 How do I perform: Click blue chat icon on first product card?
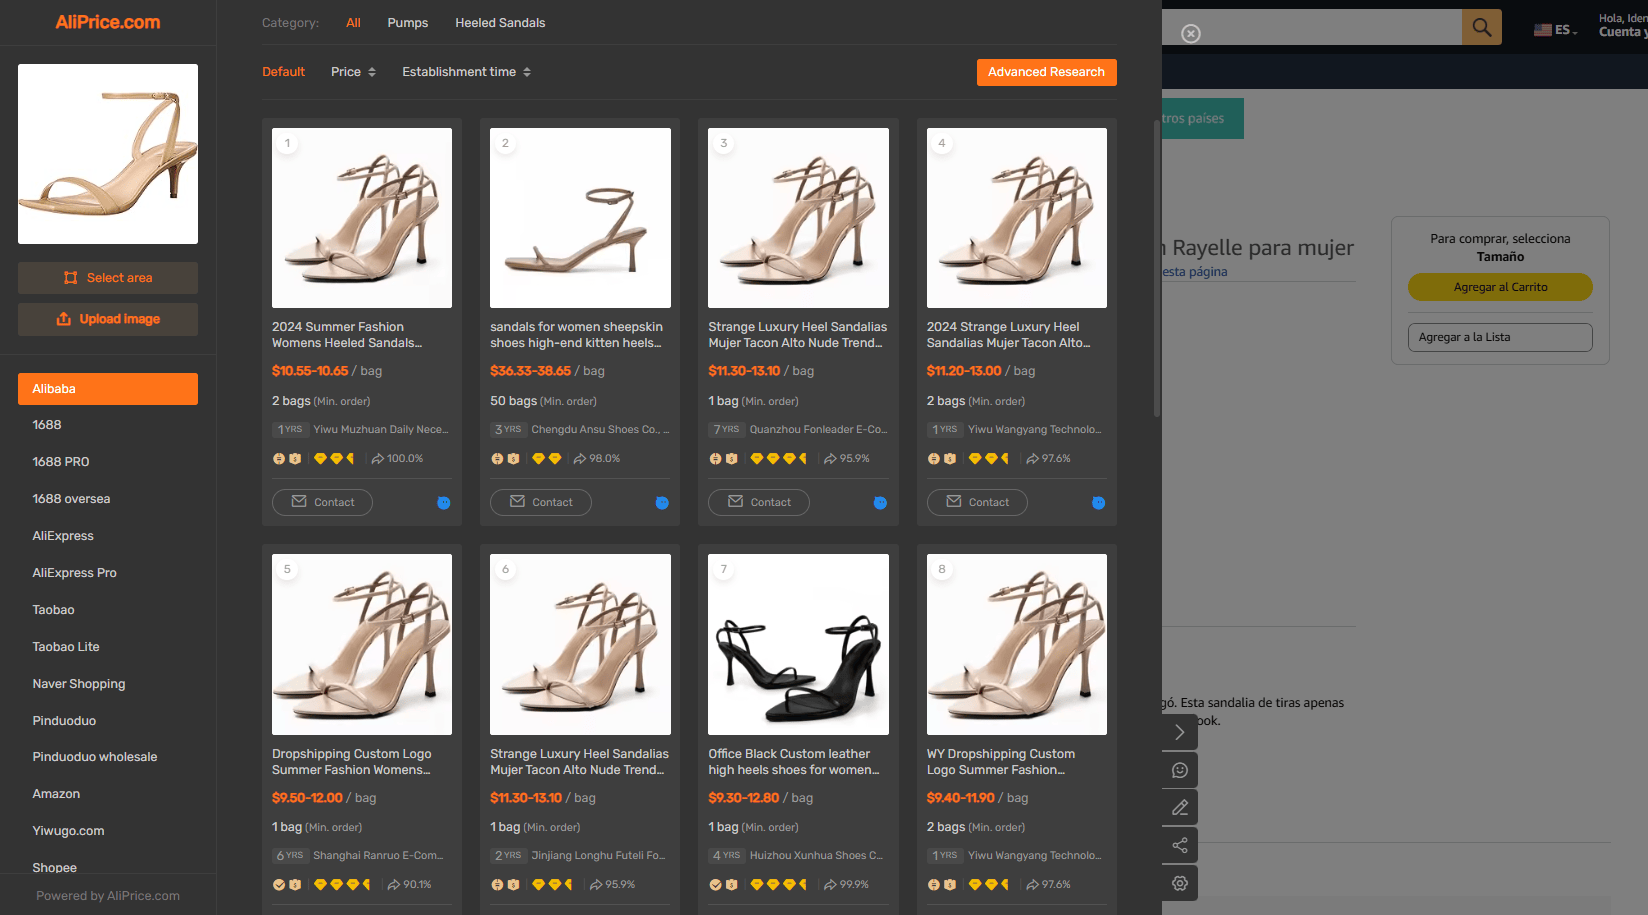pos(444,503)
